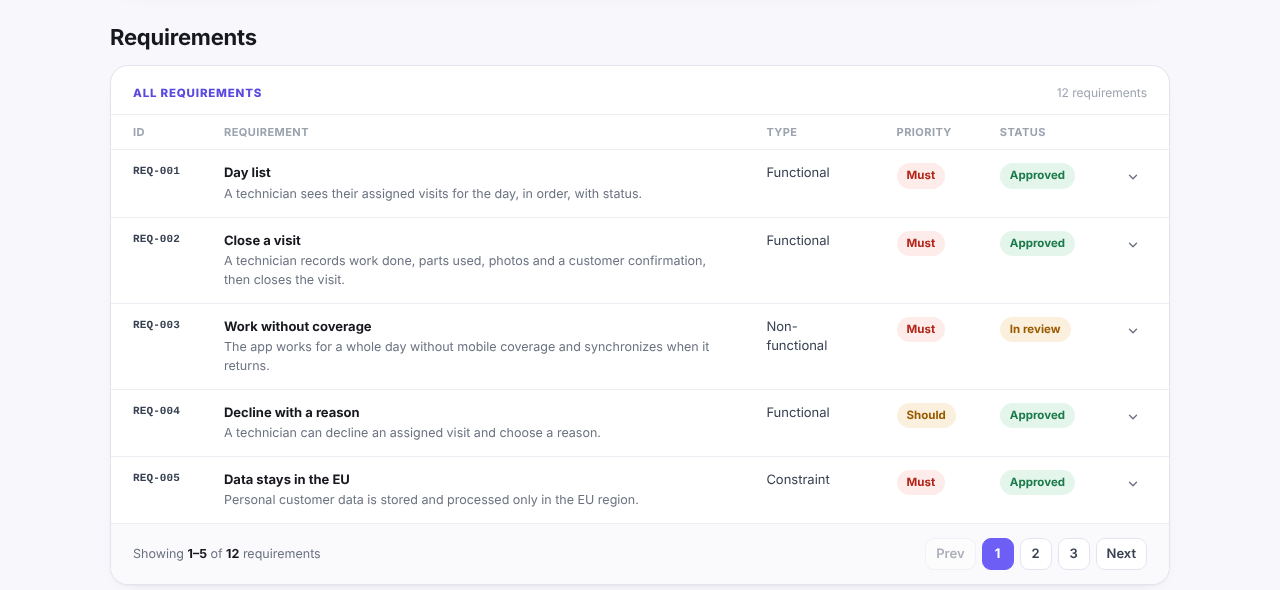Click the Prev page button
The width and height of the screenshot is (1280, 590).
pos(950,554)
